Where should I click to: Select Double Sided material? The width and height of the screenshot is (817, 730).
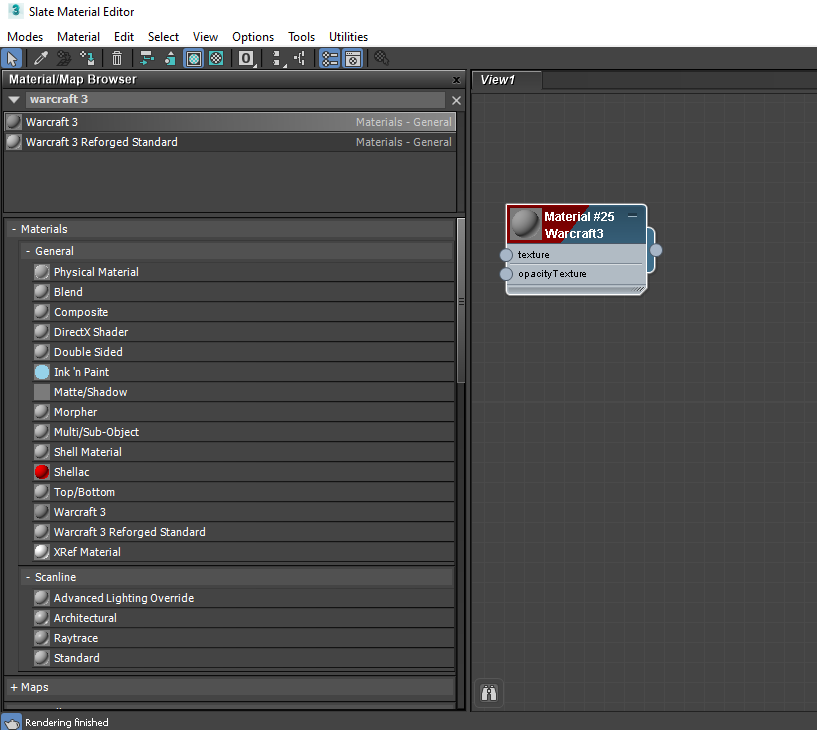243,352
